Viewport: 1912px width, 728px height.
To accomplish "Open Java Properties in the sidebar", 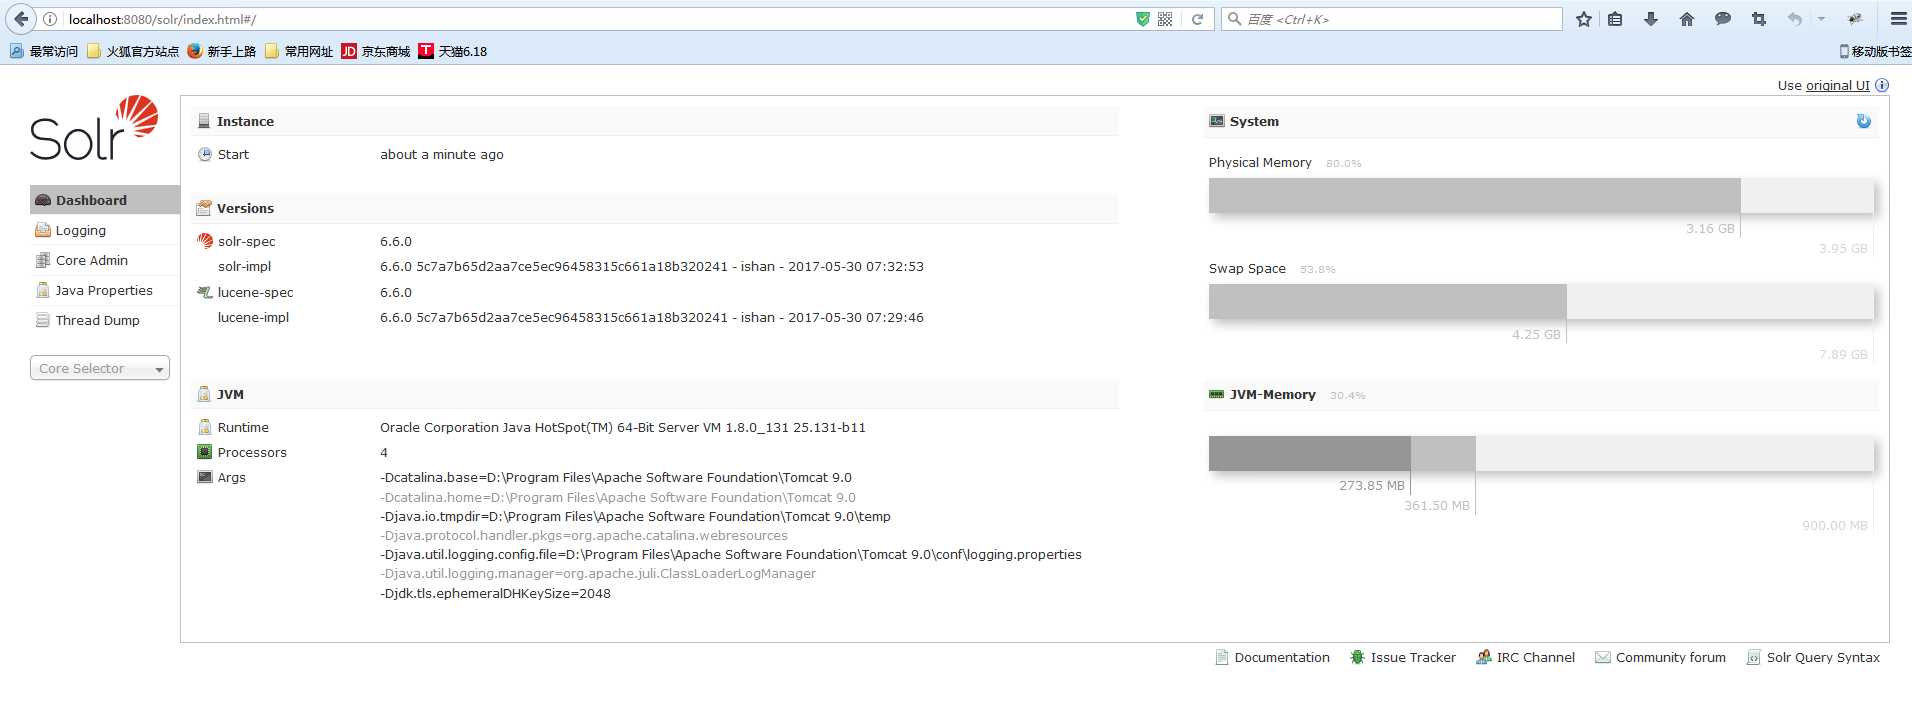I will click(x=105, y=290).
